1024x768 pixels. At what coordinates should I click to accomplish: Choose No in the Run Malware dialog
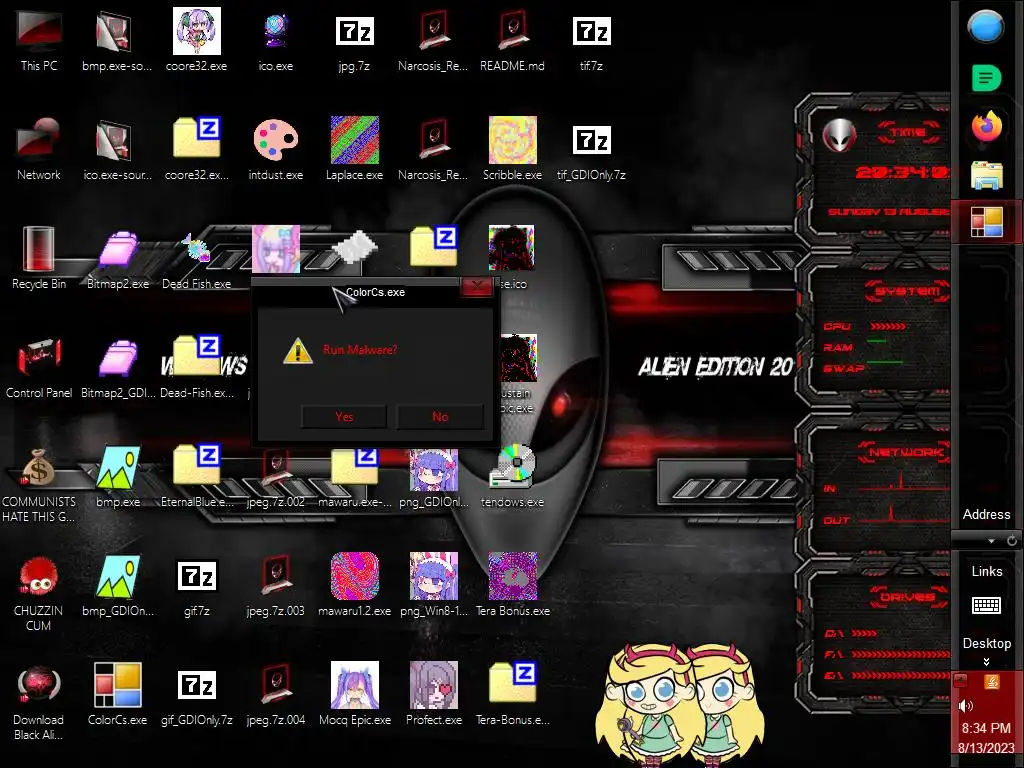coord(440,417)
